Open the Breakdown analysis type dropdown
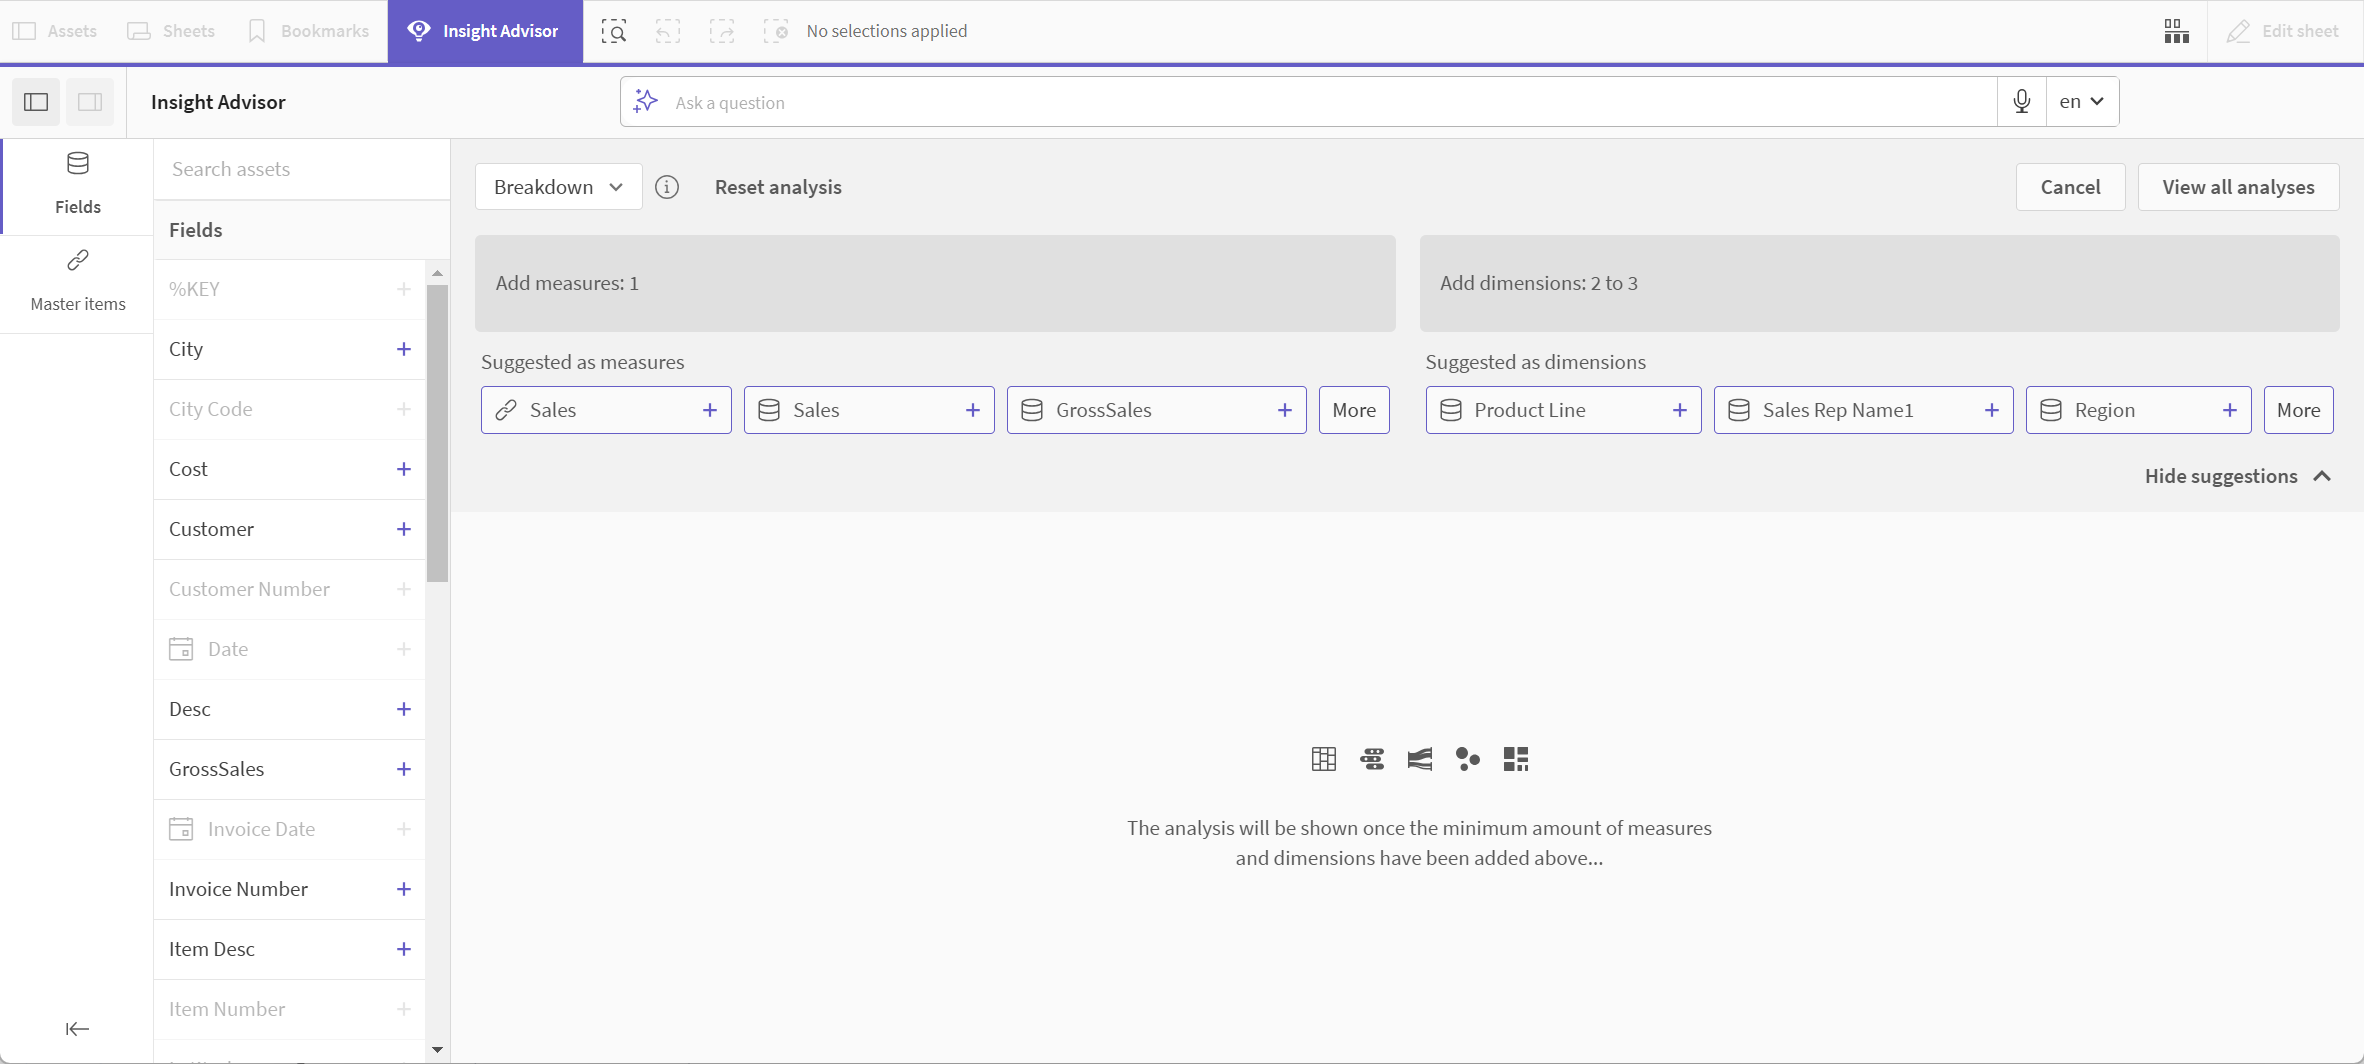Viewport: 2364px width, 1064px height. 558,187
